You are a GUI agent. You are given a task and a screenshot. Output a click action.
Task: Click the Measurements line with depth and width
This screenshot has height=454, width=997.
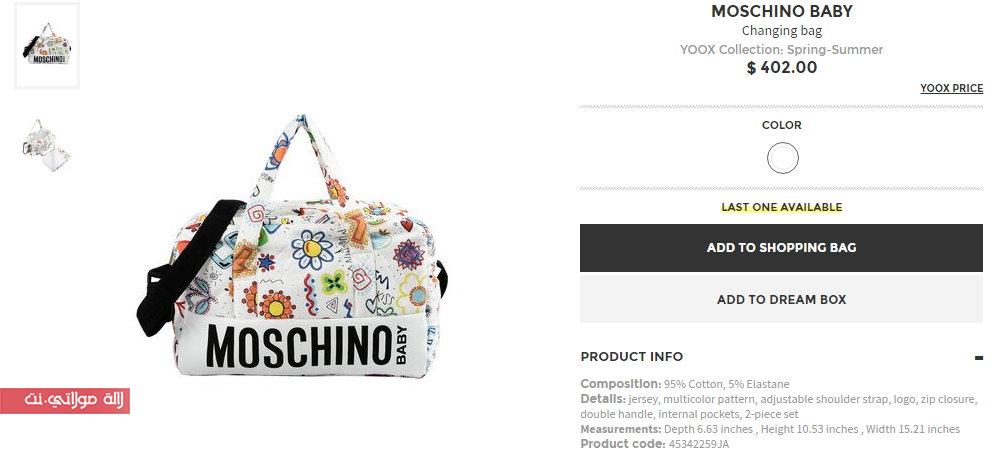click(x=770, y=429)
